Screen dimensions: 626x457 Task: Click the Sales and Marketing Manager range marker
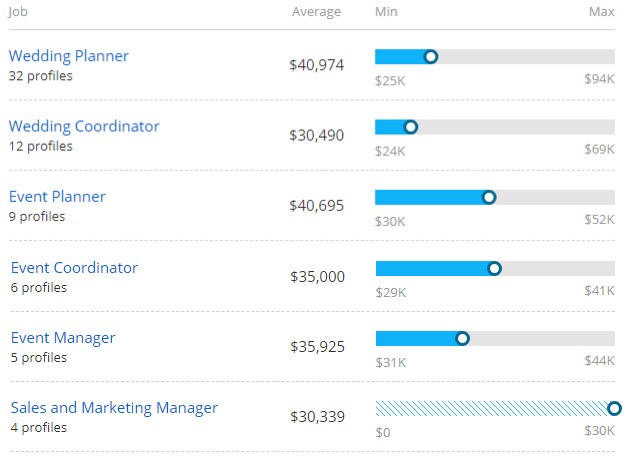[614, 408]
